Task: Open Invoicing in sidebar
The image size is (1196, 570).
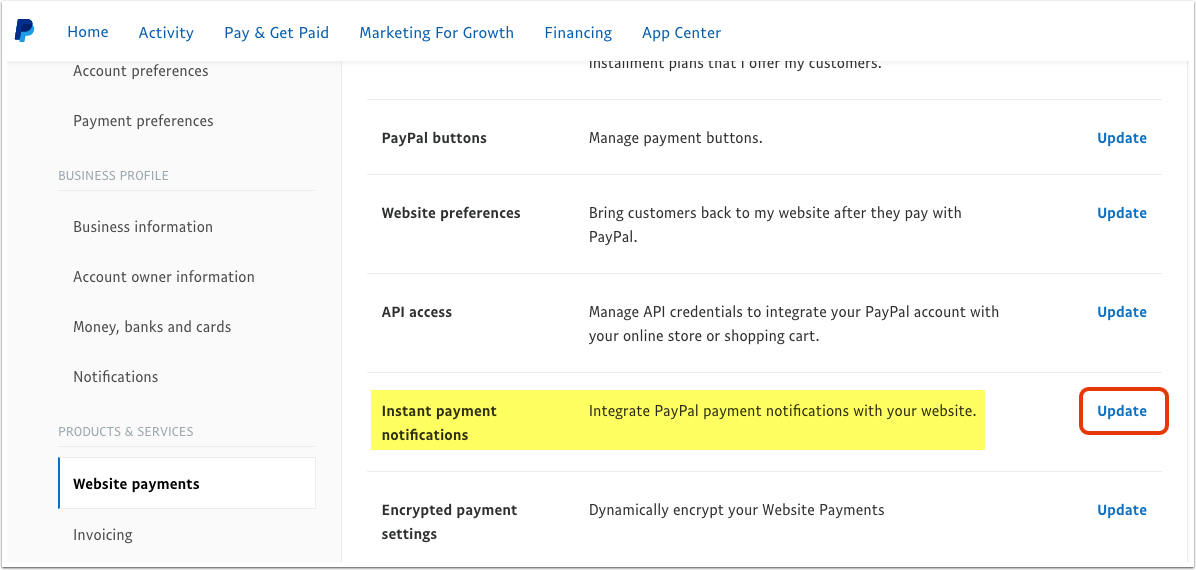Action: [103, 535]
